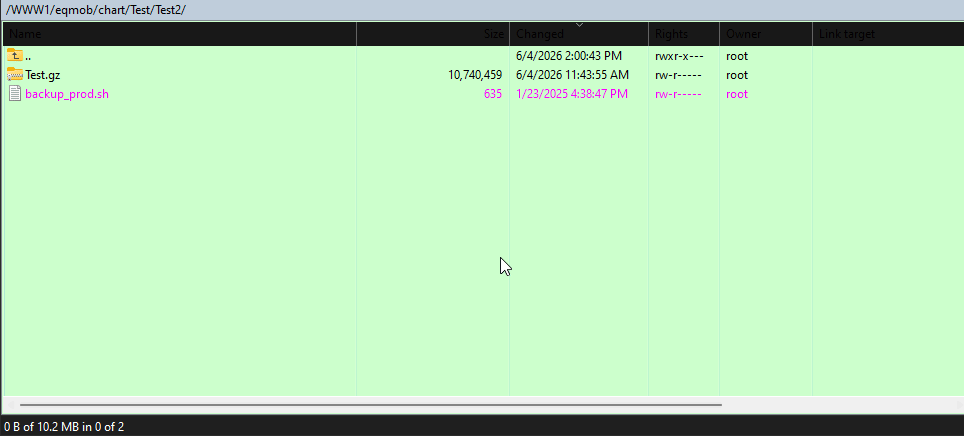Screen dimensions: 964x436
Task: Click the date 6/4/2026 11:43:55 AM
Action: 572,75
